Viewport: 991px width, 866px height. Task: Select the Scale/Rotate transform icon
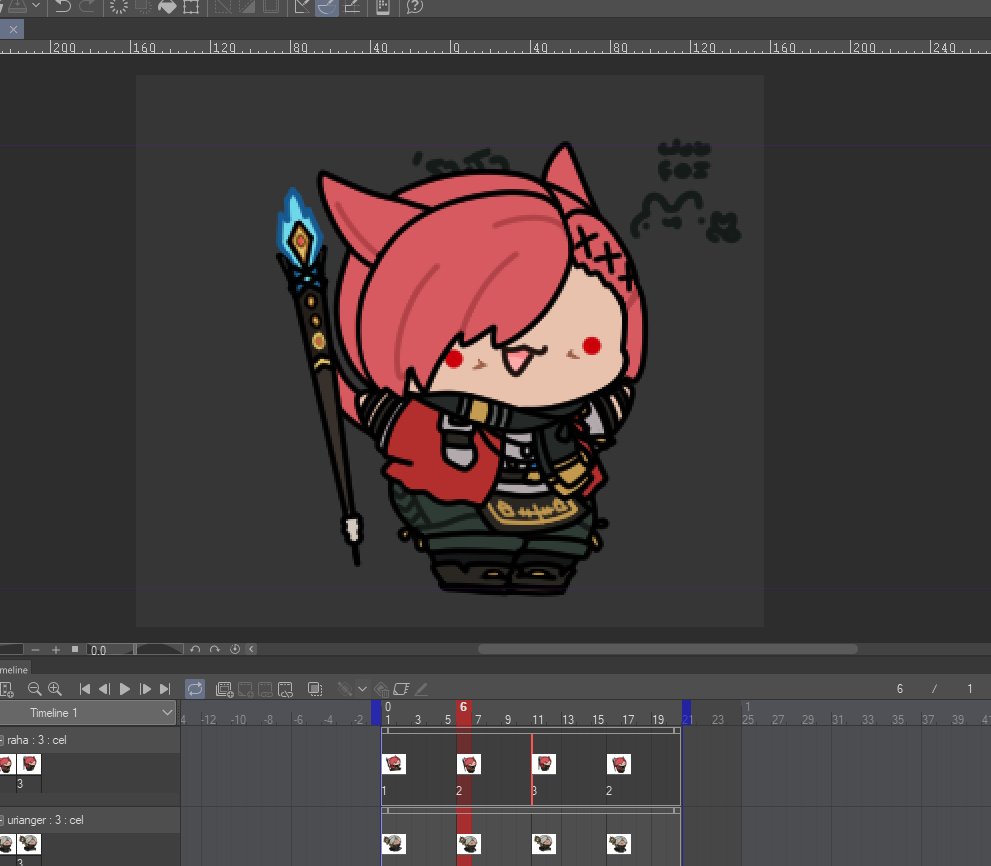(x=191, y=6)
